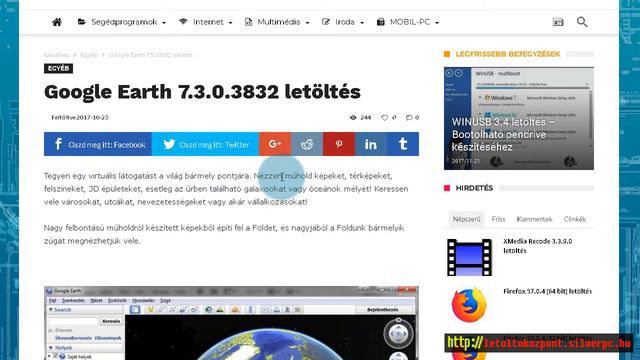Share via Google Plus icon
This screenshot has width=640, height=360.
click(x=275, y=144)
